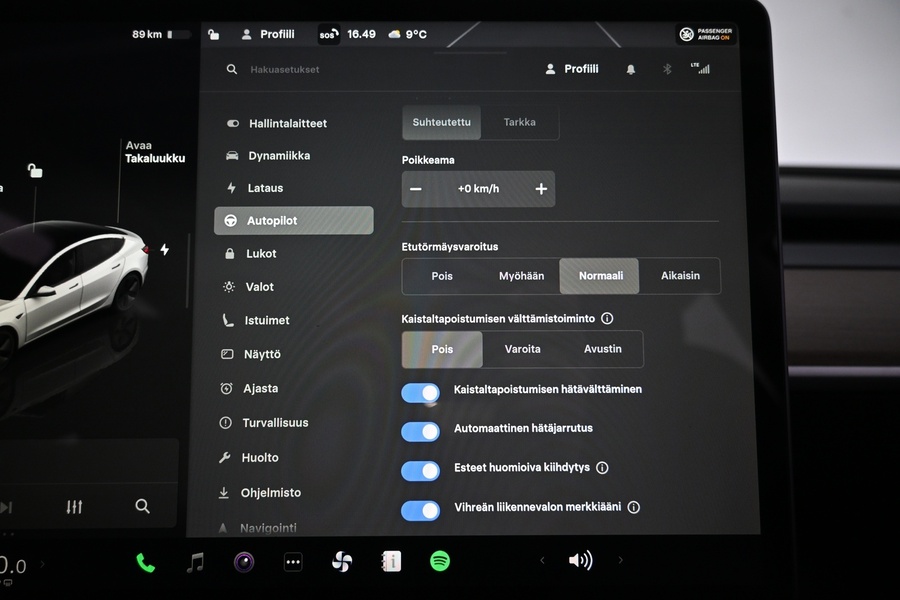This screenshot has height=600, width=900.
Task: Switch to the Tarkka tab
Action: point(520,122)
